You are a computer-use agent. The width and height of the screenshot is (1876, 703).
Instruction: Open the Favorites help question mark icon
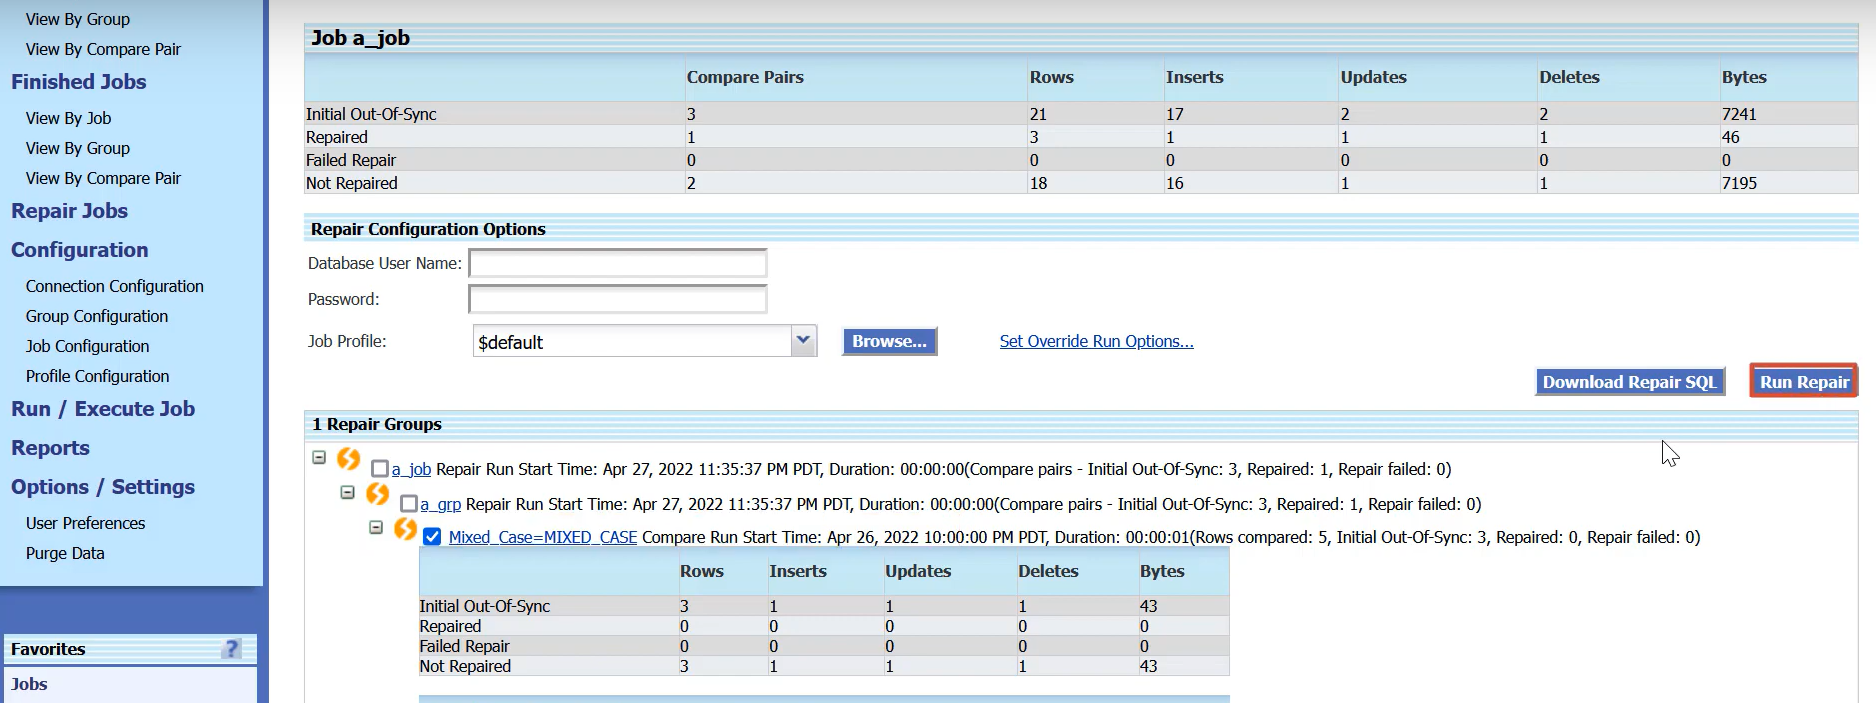pyautogui.click(x=231, y=649)
